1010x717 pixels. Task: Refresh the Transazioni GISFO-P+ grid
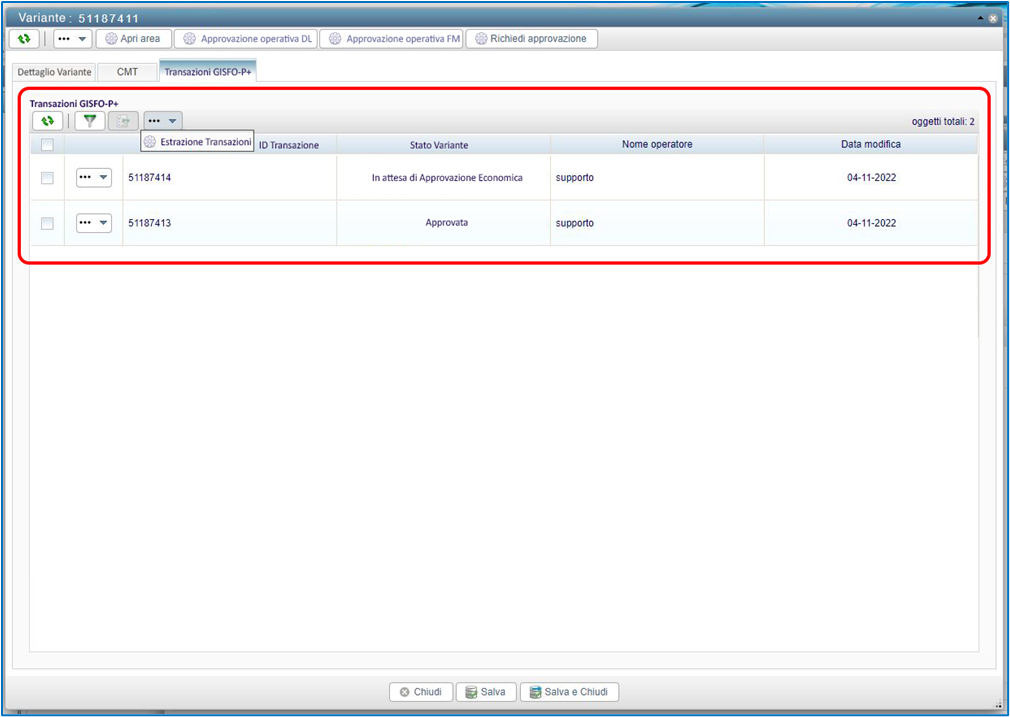pyautogui.click(x=47, y=121)
